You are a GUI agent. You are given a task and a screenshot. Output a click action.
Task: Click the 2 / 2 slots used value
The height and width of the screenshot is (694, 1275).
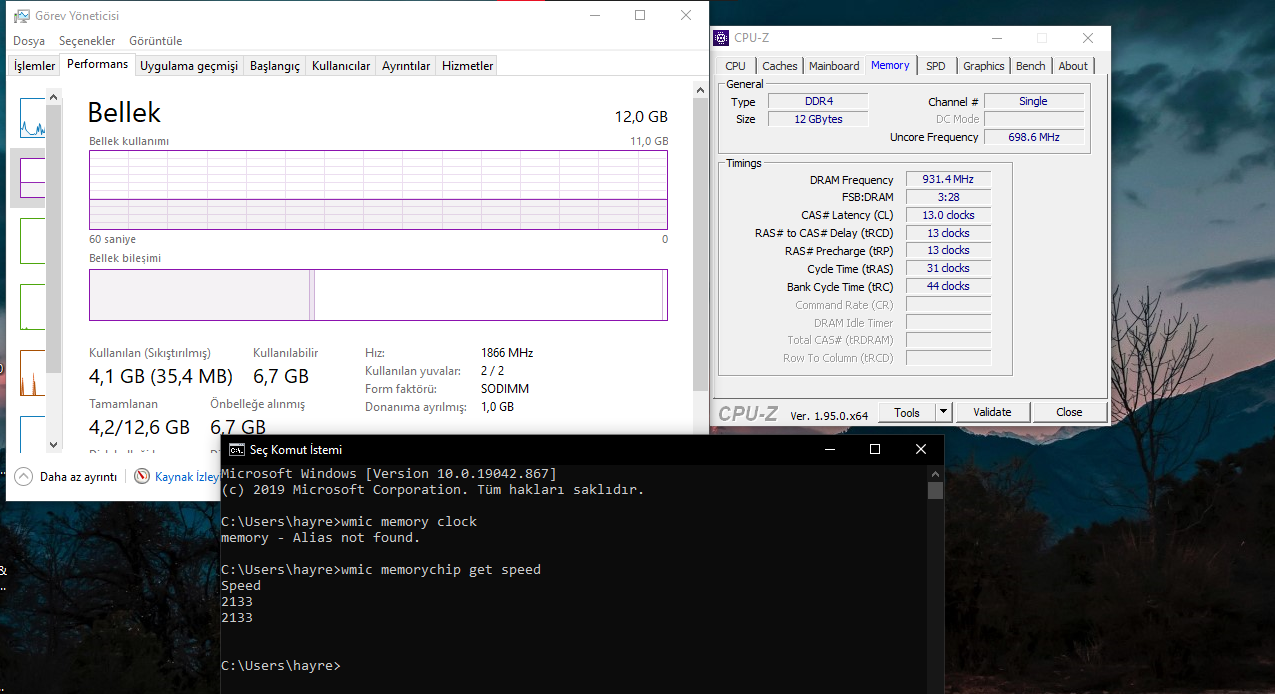click(492, 371)
